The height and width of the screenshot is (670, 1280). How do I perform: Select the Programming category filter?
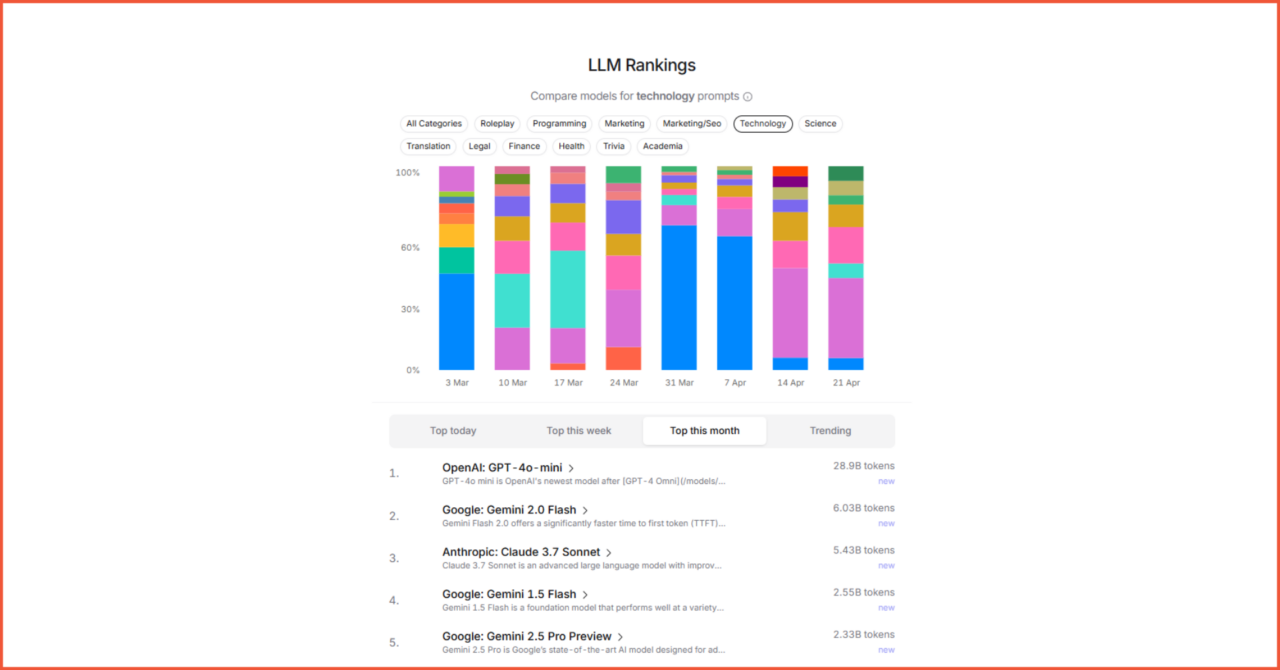[559, 124]
